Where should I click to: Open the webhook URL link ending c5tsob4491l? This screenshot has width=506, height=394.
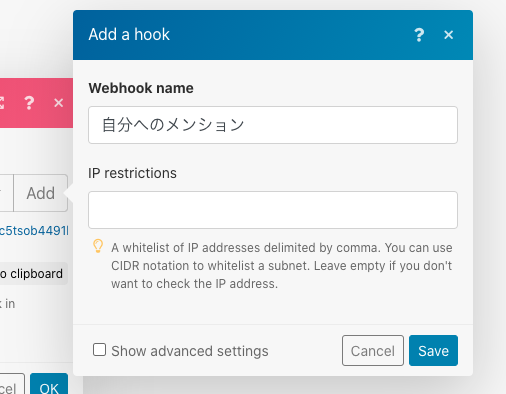pyautogui.click(x=34, y=231)
